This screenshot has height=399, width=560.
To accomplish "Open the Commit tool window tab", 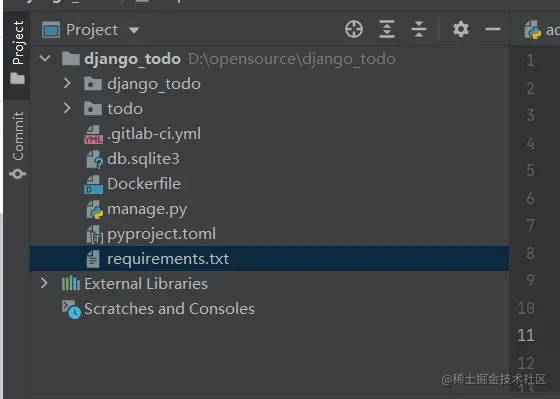I will [18, 145].
